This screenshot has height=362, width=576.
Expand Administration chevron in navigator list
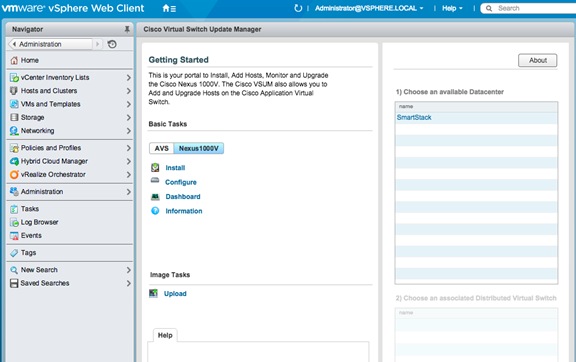click(129, 192)
